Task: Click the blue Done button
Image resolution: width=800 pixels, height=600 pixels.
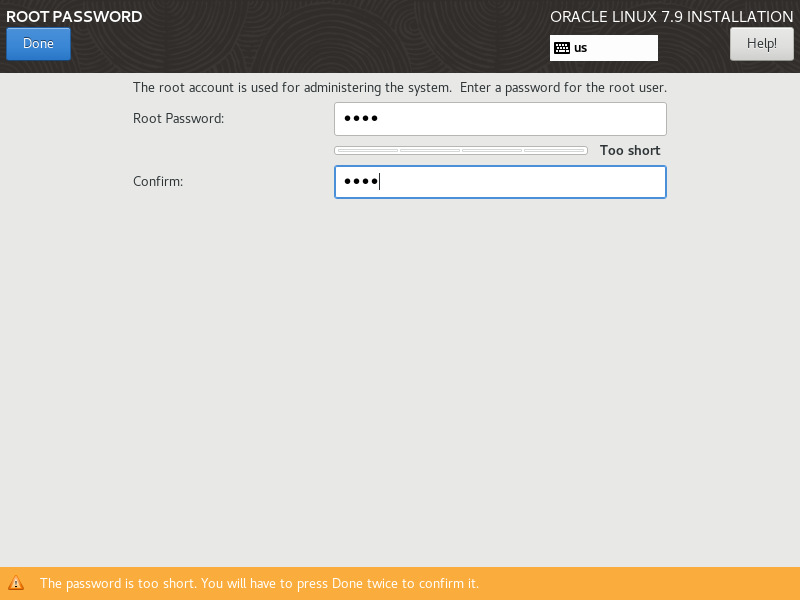Action: click(x=38, y=44)
